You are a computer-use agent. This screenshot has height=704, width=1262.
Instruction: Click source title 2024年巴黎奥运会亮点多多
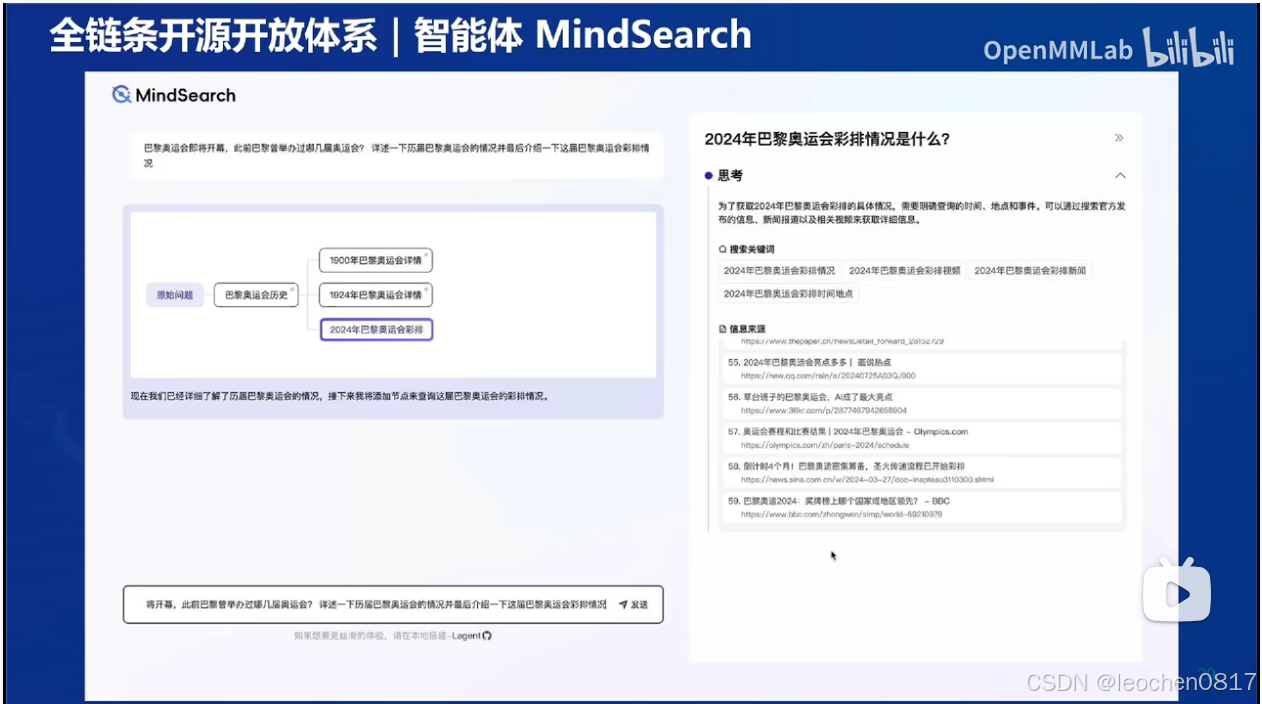(x=817, y=362)
